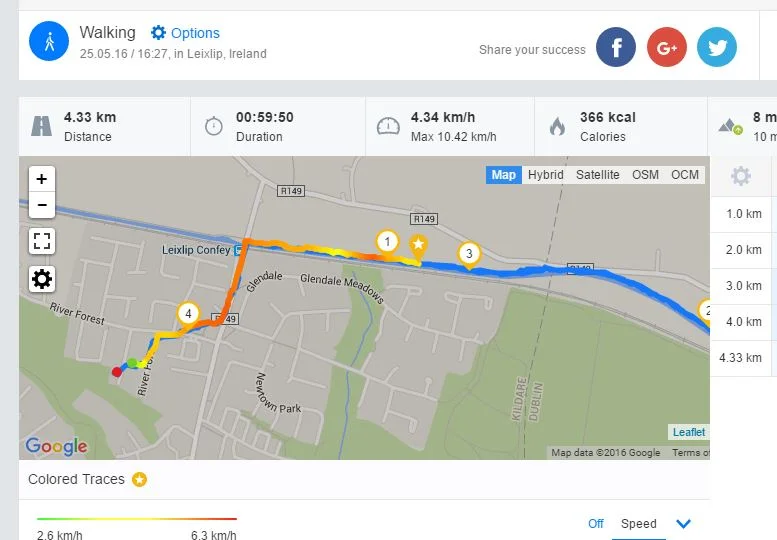Turn colored traces Off

596,523
